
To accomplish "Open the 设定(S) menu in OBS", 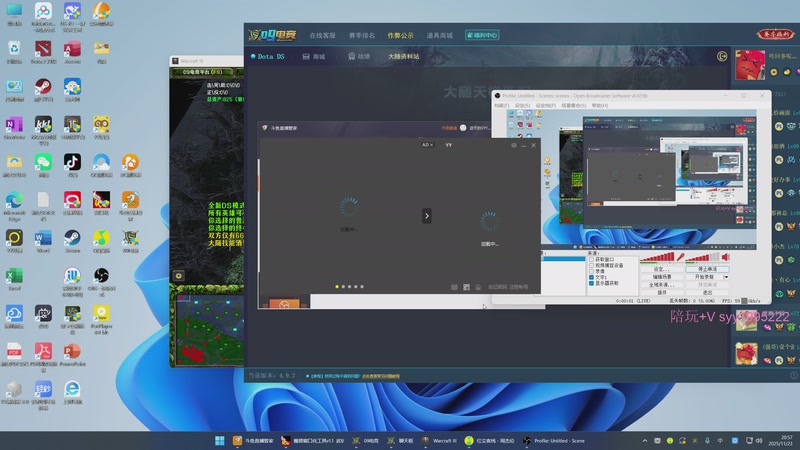I will (522, 106).
